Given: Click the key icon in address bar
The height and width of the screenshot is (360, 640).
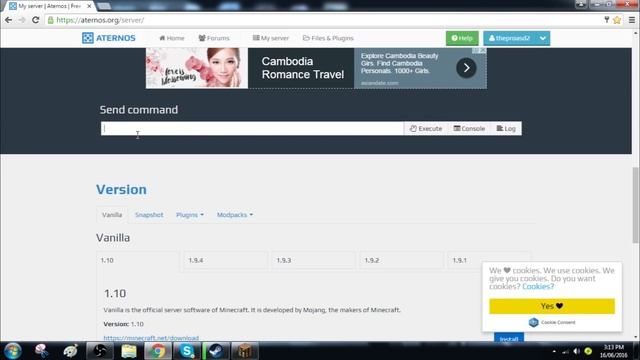Looking at the screenshot, I should (x=607, y=20).
